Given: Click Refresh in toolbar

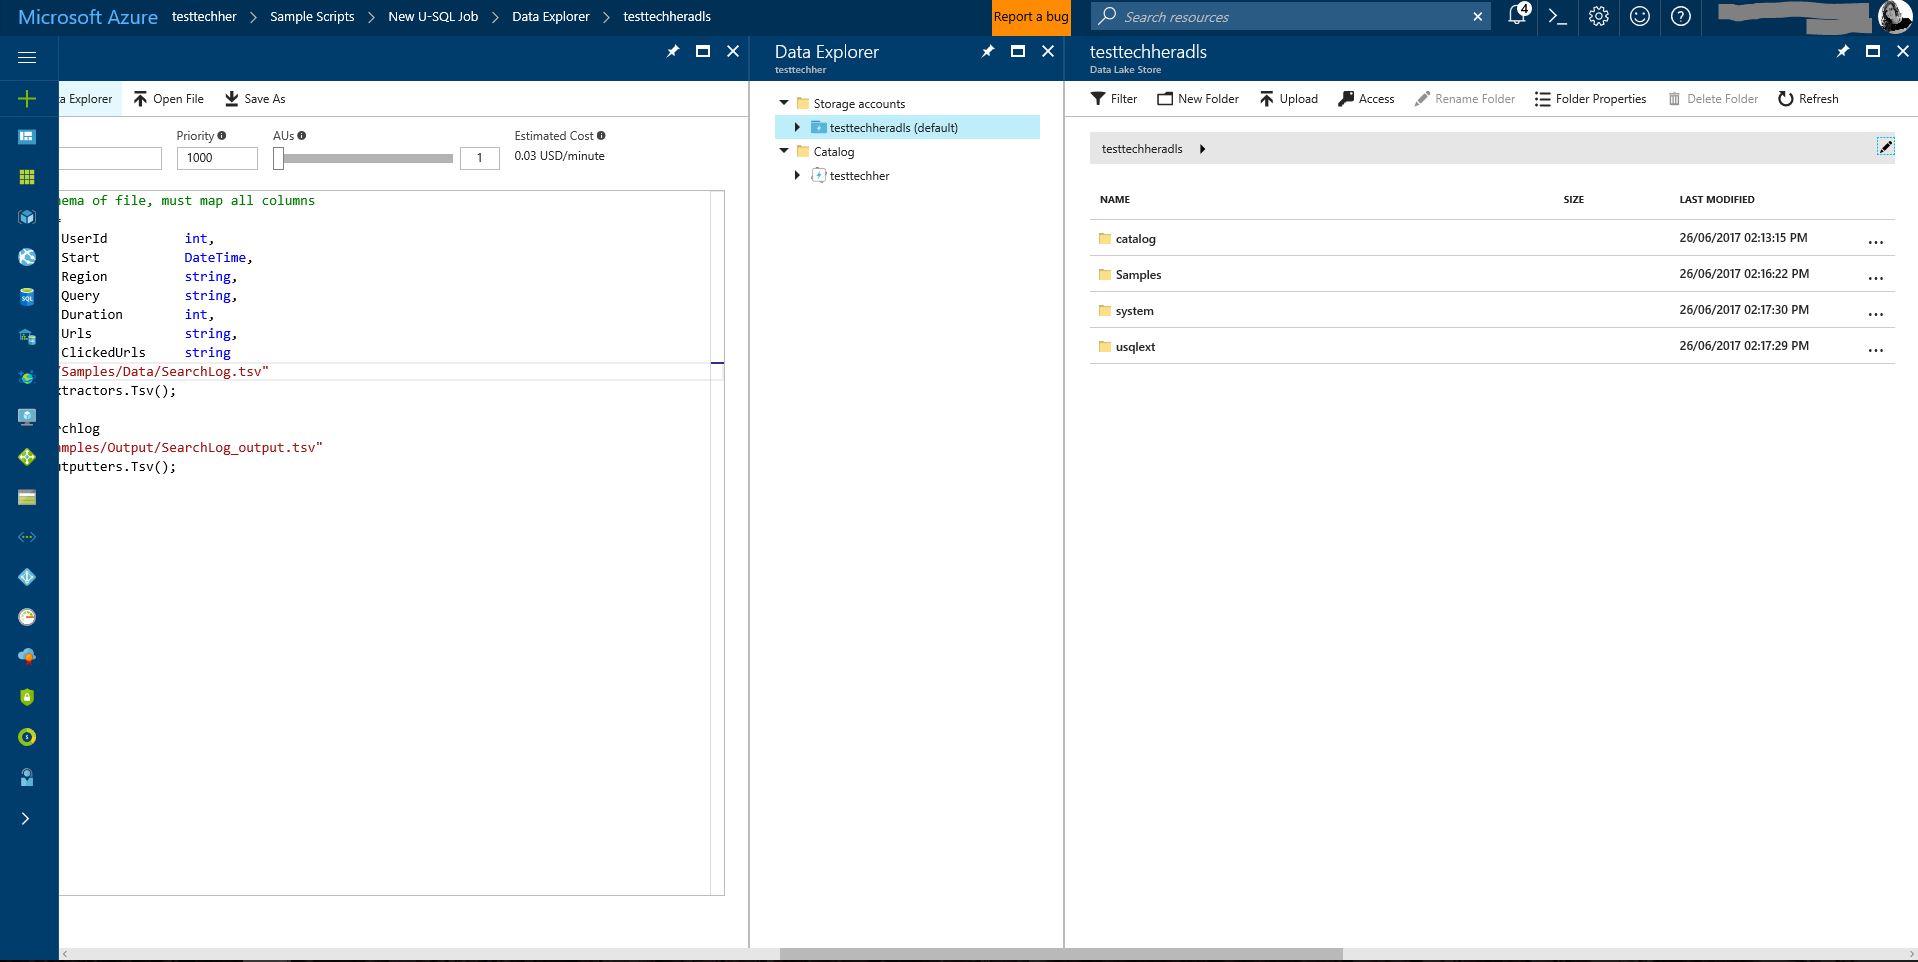Looking at the screenshot, I should (1808, 98).
